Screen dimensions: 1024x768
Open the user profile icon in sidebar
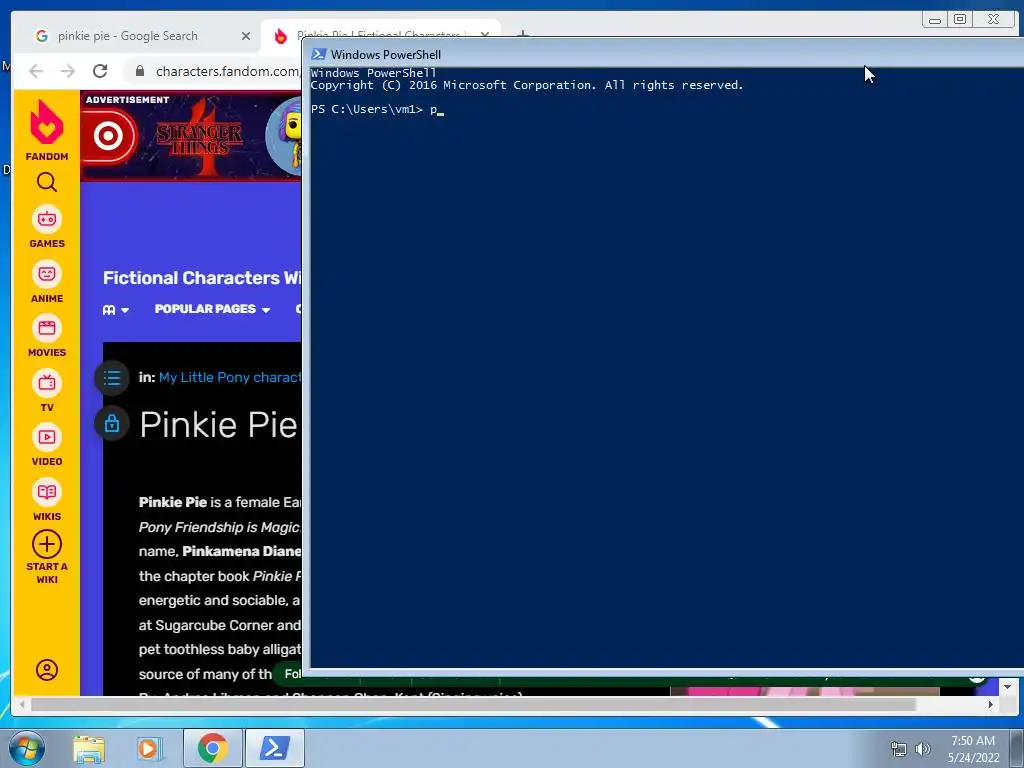(47, 670)
